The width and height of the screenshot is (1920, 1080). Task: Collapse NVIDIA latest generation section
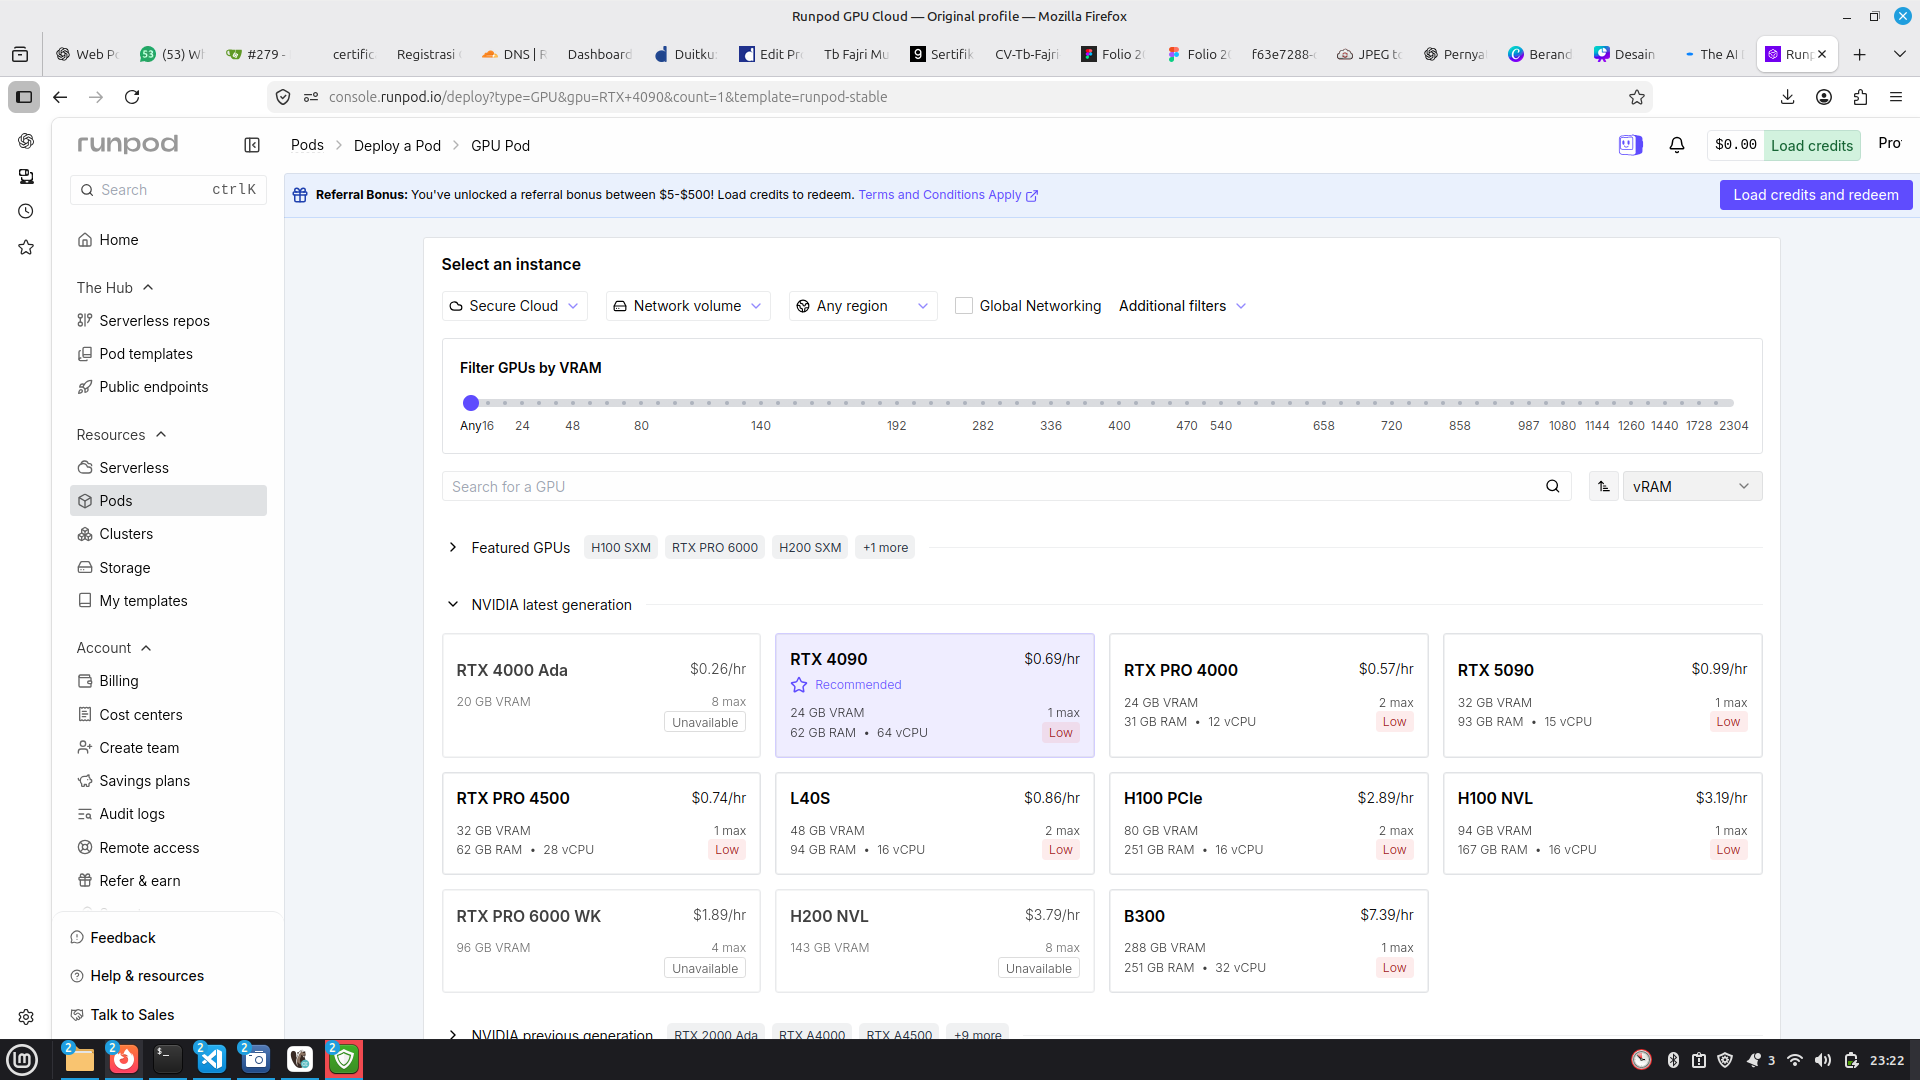click(x=453, y=605)
